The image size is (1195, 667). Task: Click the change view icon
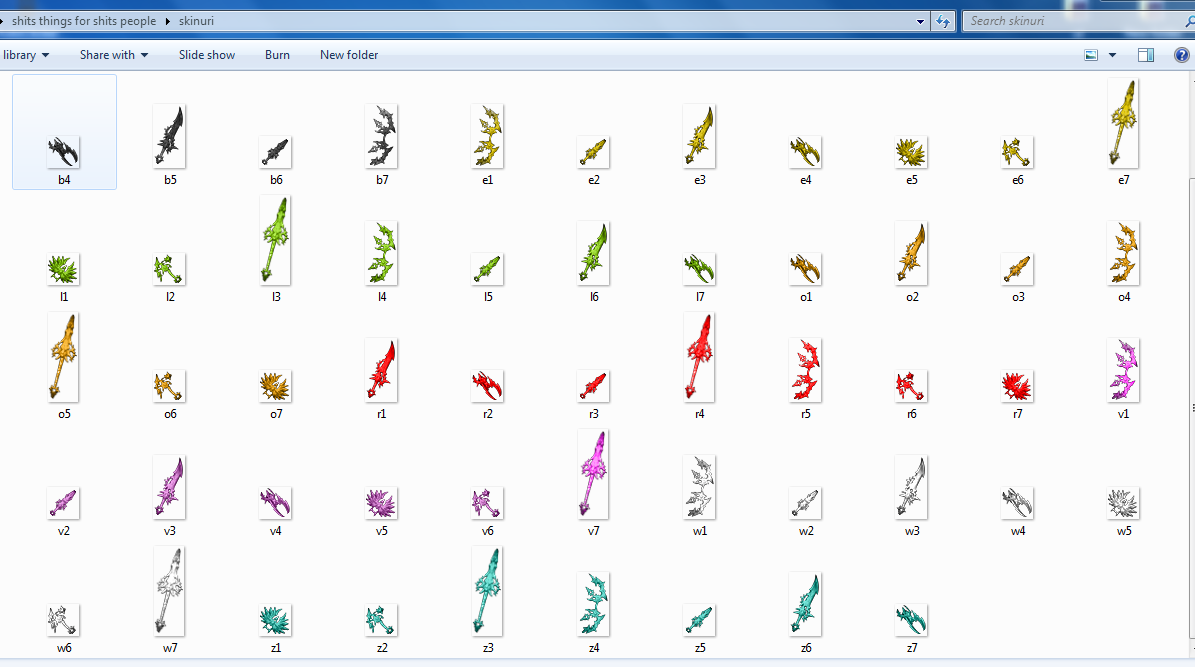click(x=1092, y=55)
